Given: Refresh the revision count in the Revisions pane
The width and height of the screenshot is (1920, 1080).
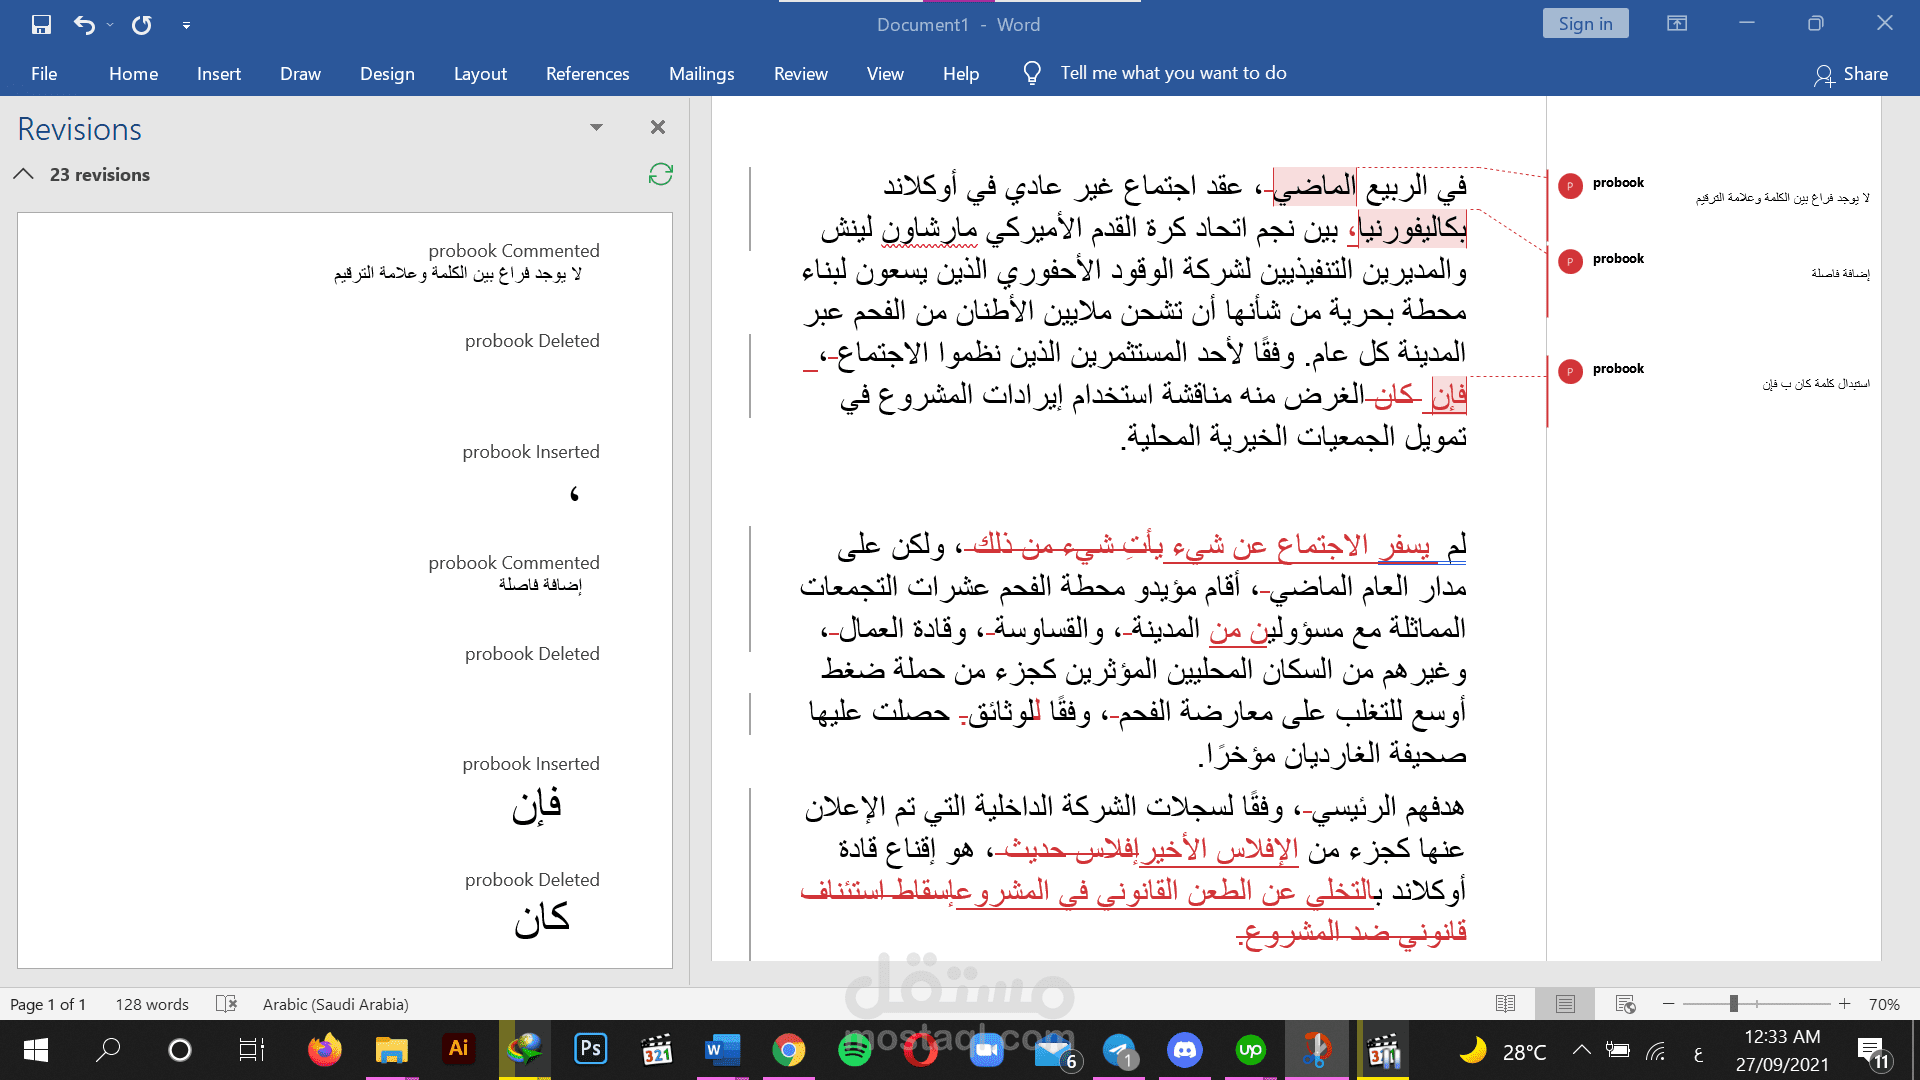Looking at the screenshot, I should click(x=661, y=174).
